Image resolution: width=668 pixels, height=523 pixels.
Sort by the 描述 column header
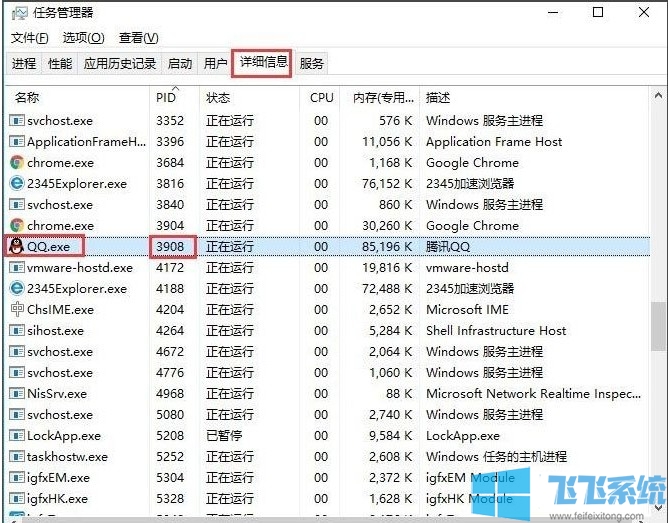pos(535,98)
